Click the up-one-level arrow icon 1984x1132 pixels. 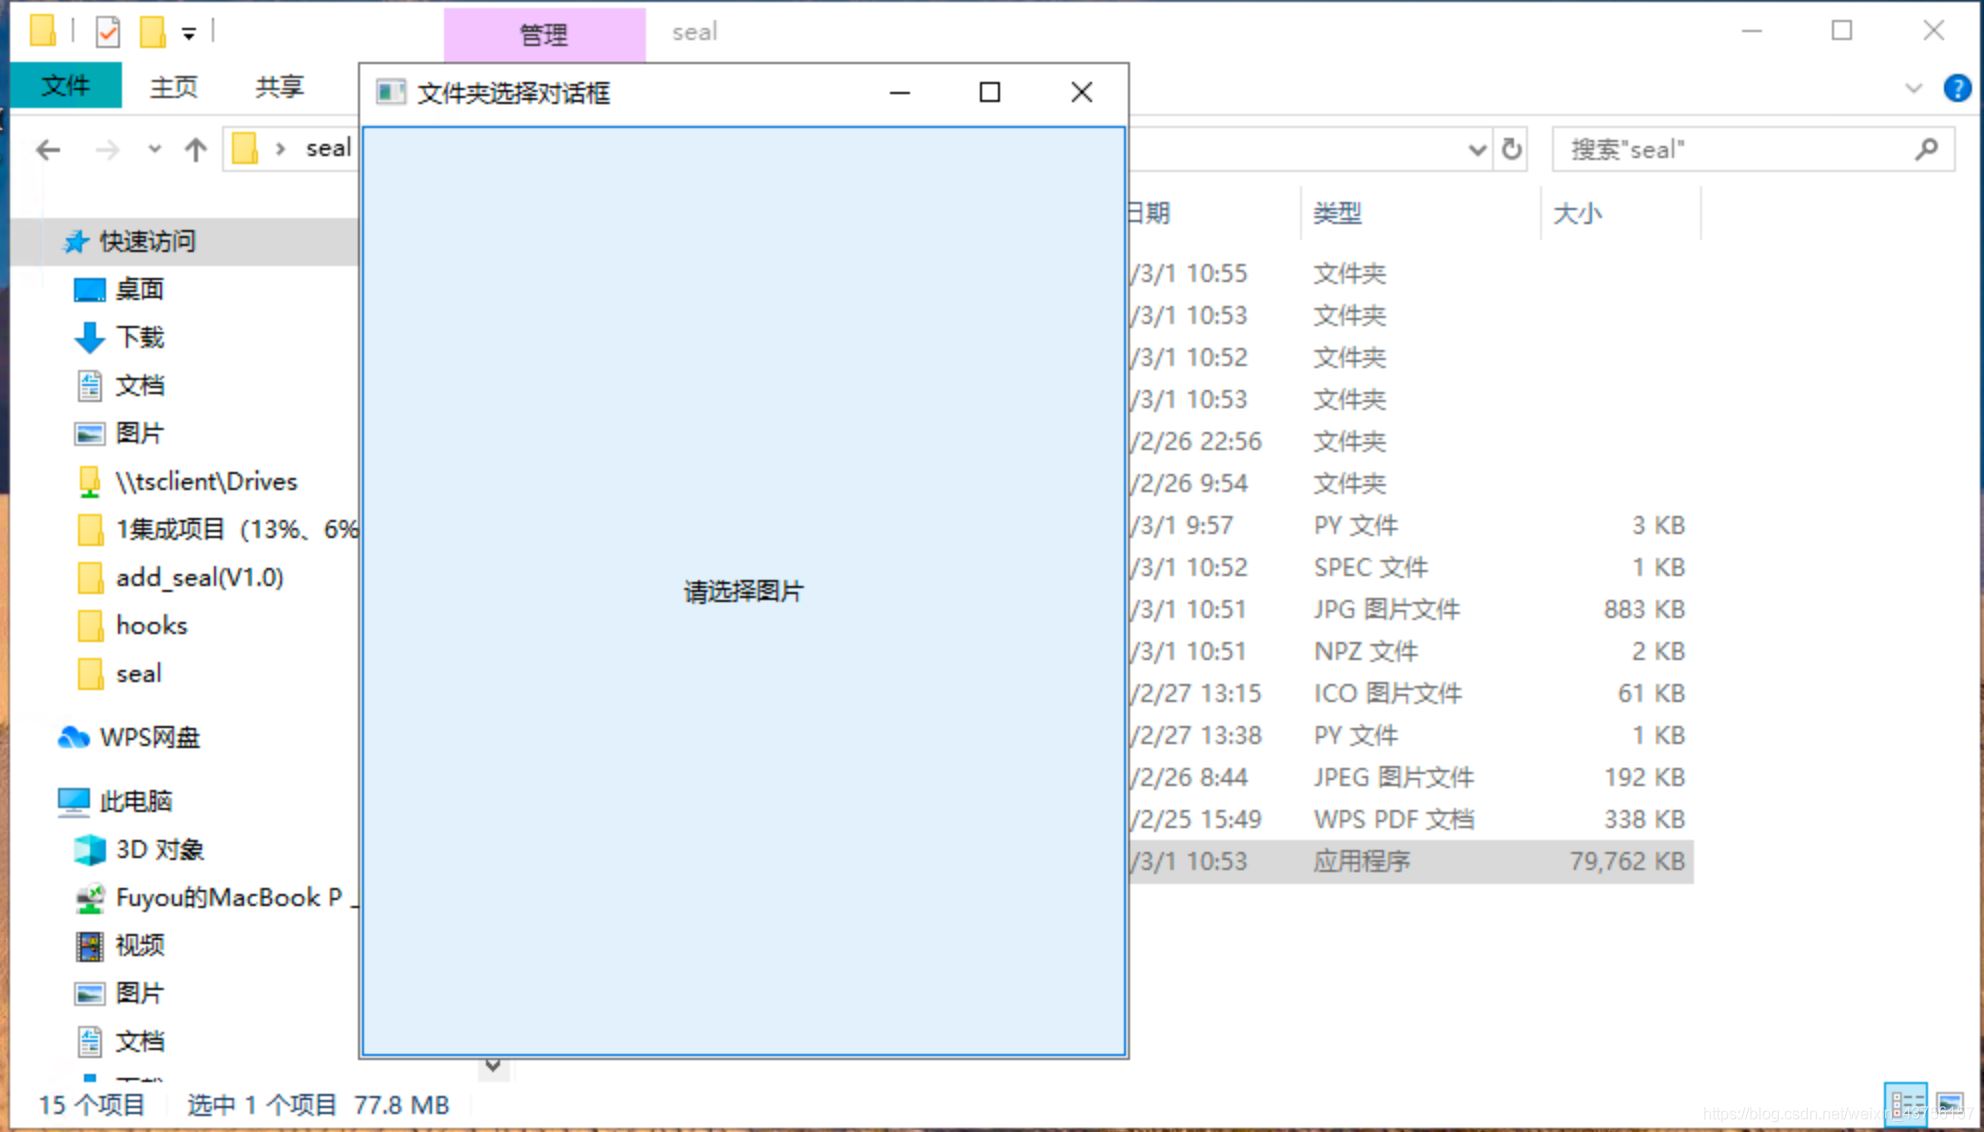pos(196,149)
